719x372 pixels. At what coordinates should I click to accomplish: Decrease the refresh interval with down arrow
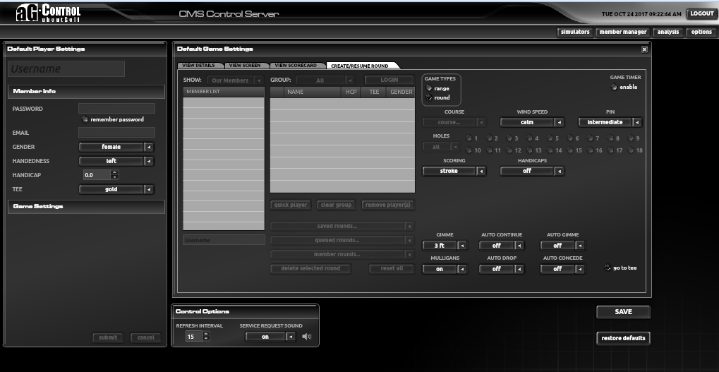[x=205, y=339]
